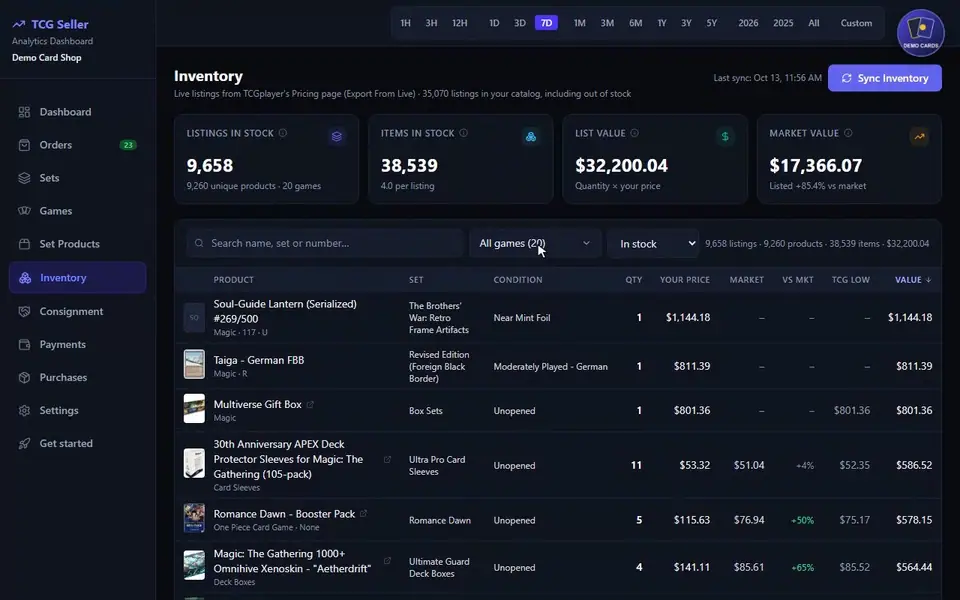Click the Soul-Guide Lantern product name
Screen dimensions: 960x600
click(285, 311)
